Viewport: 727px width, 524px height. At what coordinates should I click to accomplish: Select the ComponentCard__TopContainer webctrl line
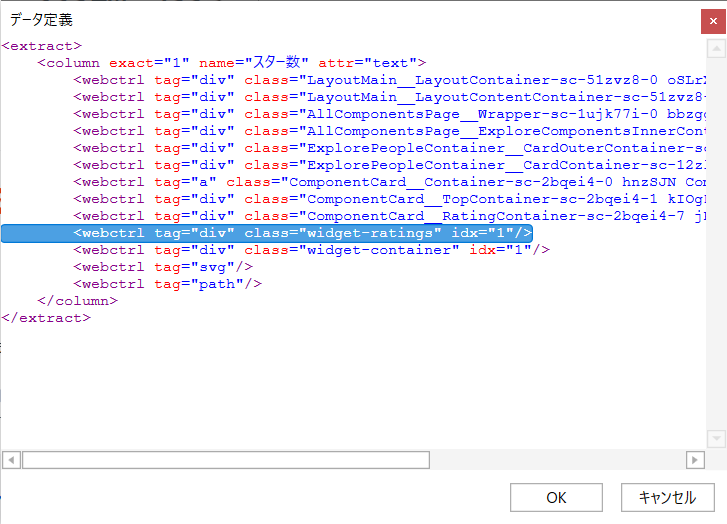[x=389, y=199]
